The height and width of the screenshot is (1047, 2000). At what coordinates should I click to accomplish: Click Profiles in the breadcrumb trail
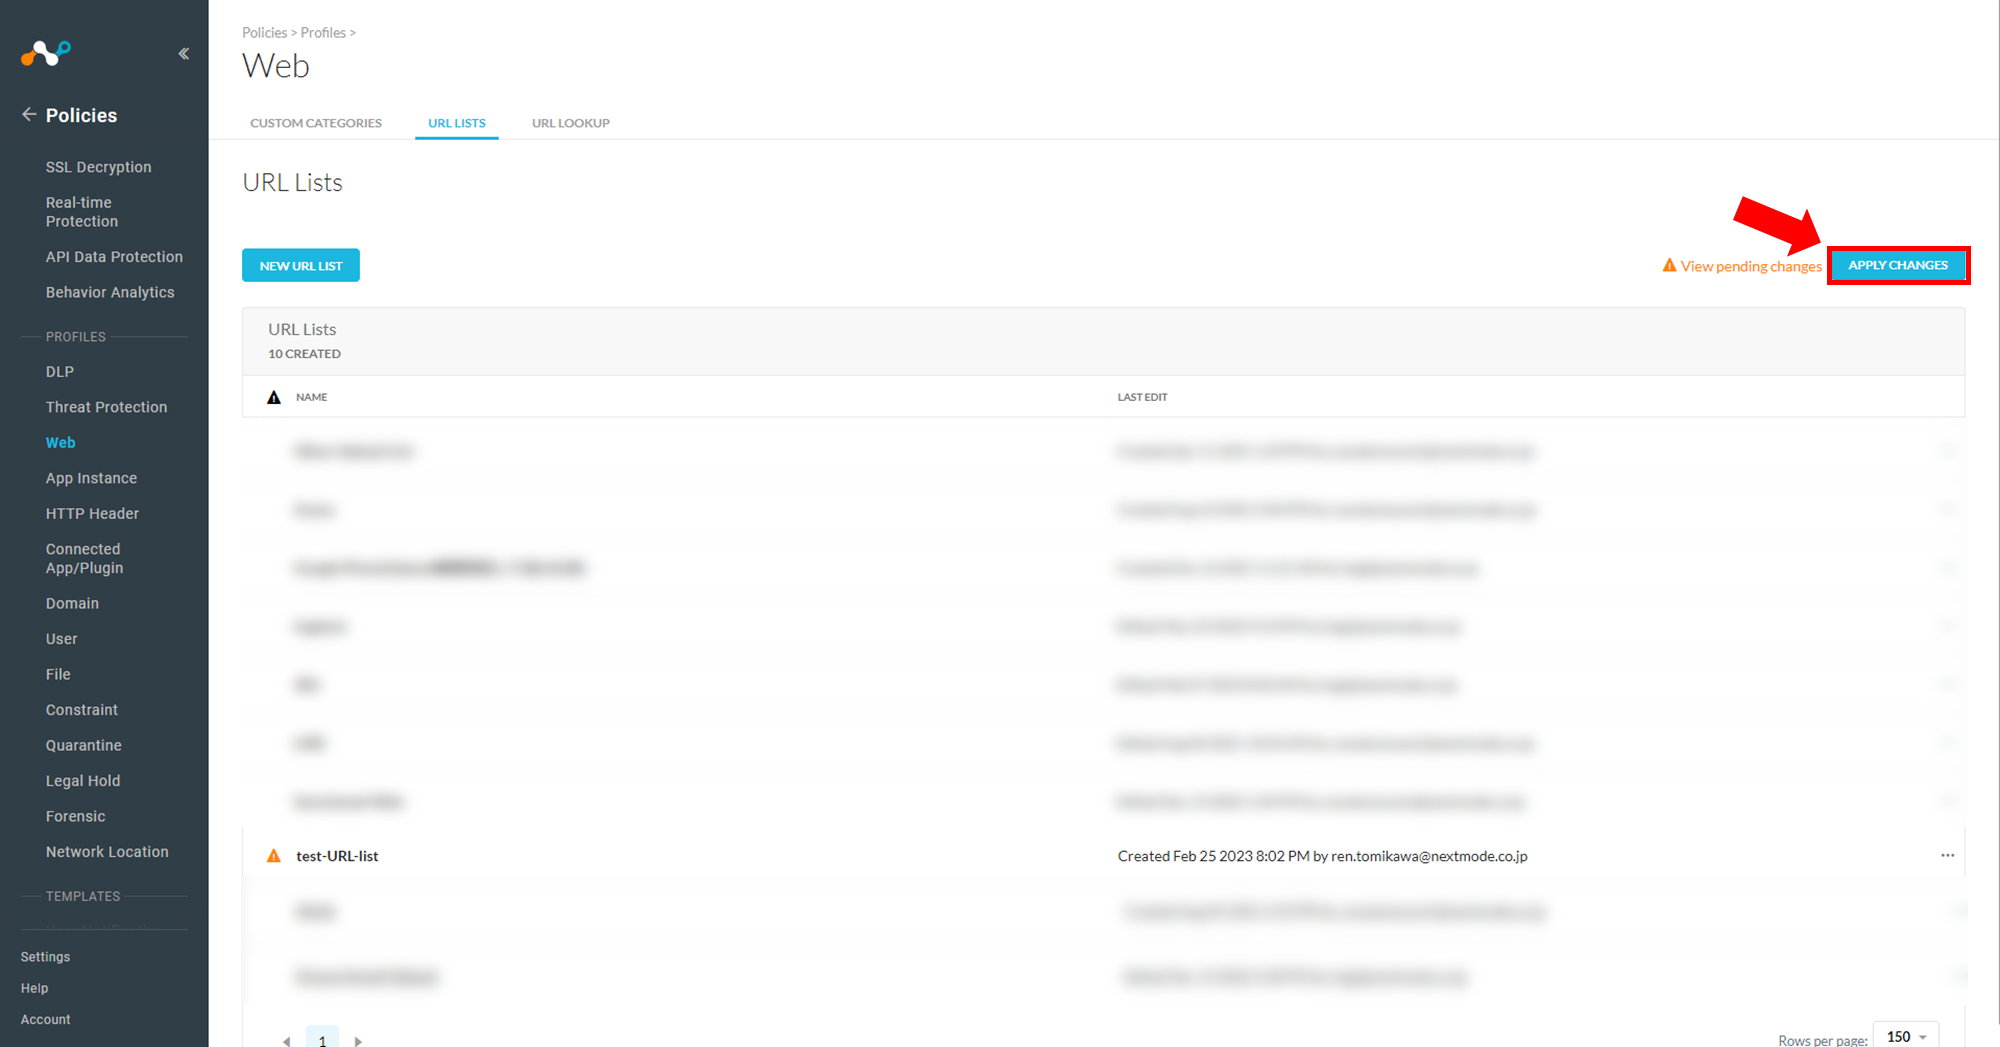[x=322, y=32]
